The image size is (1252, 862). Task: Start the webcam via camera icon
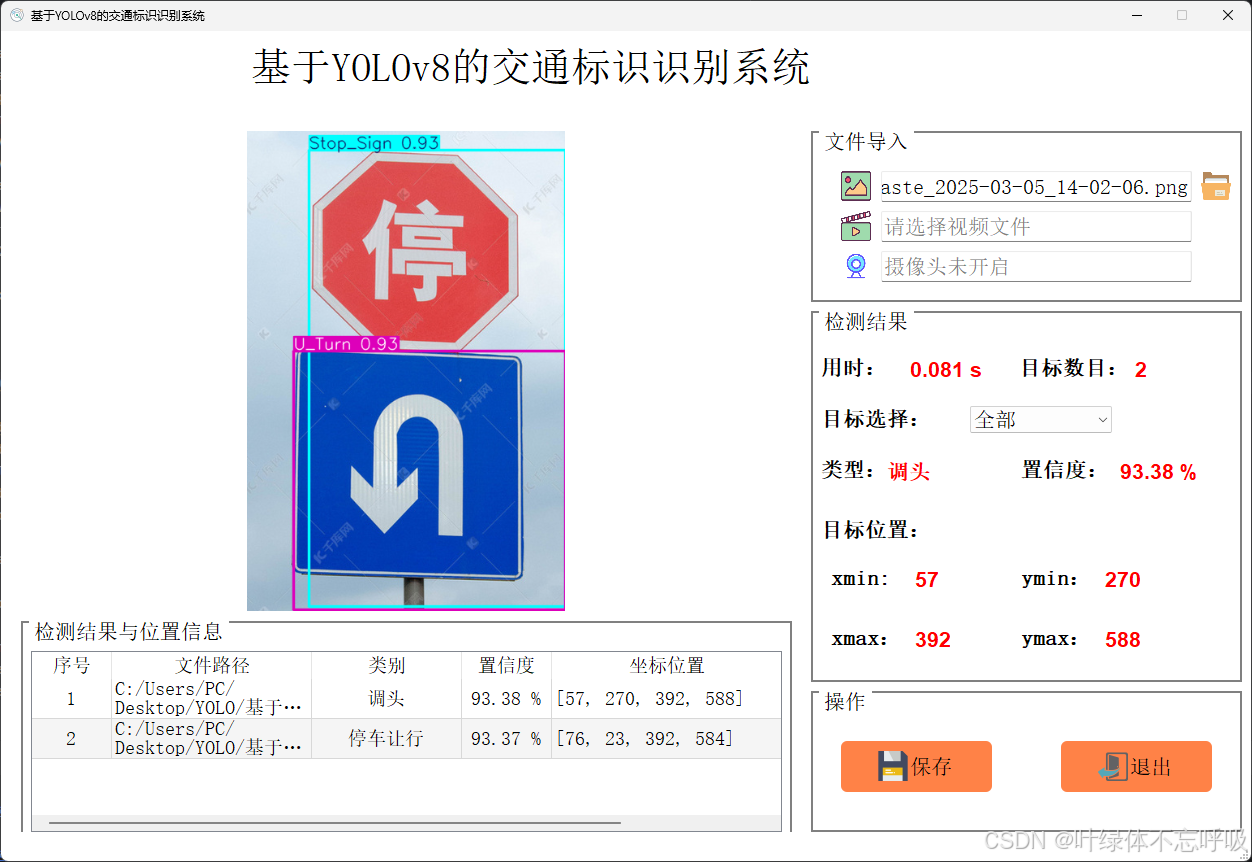[x=856, y=266]
